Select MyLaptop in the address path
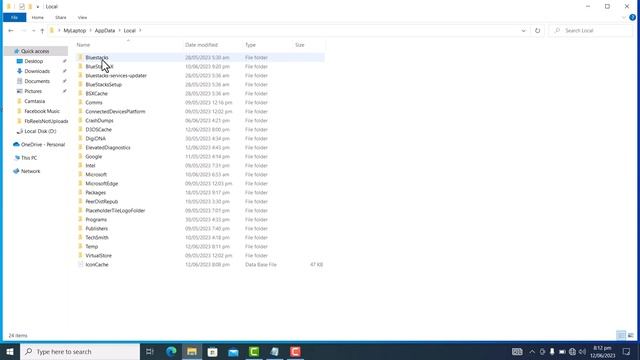 75,31
